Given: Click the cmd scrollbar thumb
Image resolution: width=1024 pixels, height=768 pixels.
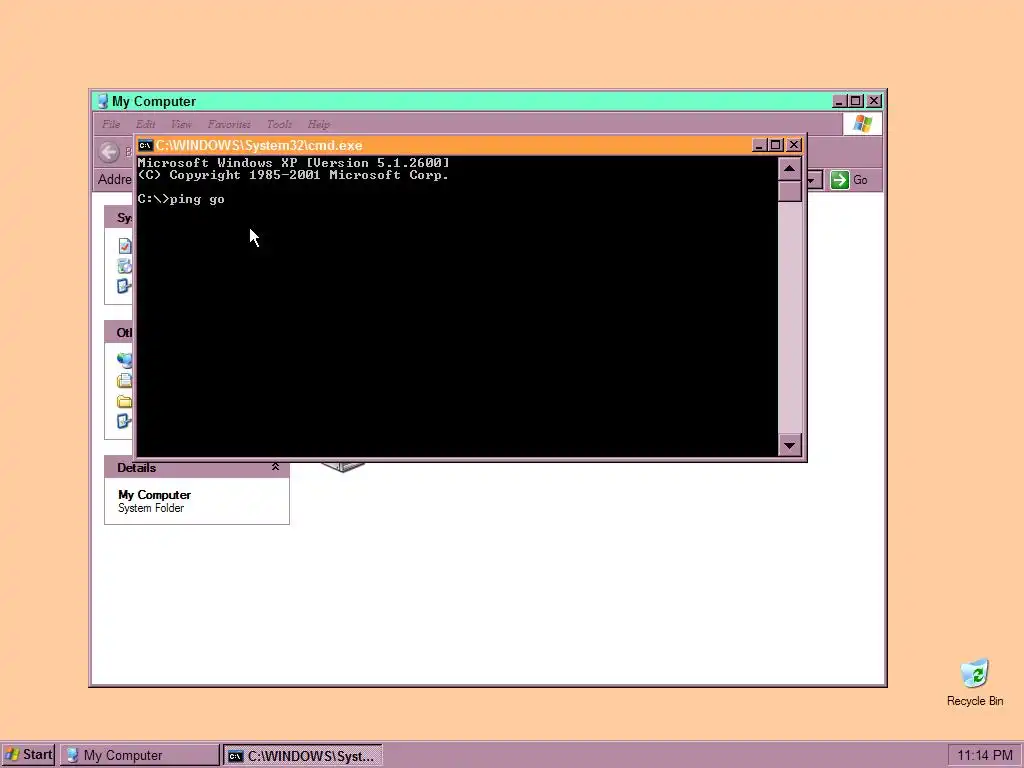Looking at the screenshot, I should (790, 191).
